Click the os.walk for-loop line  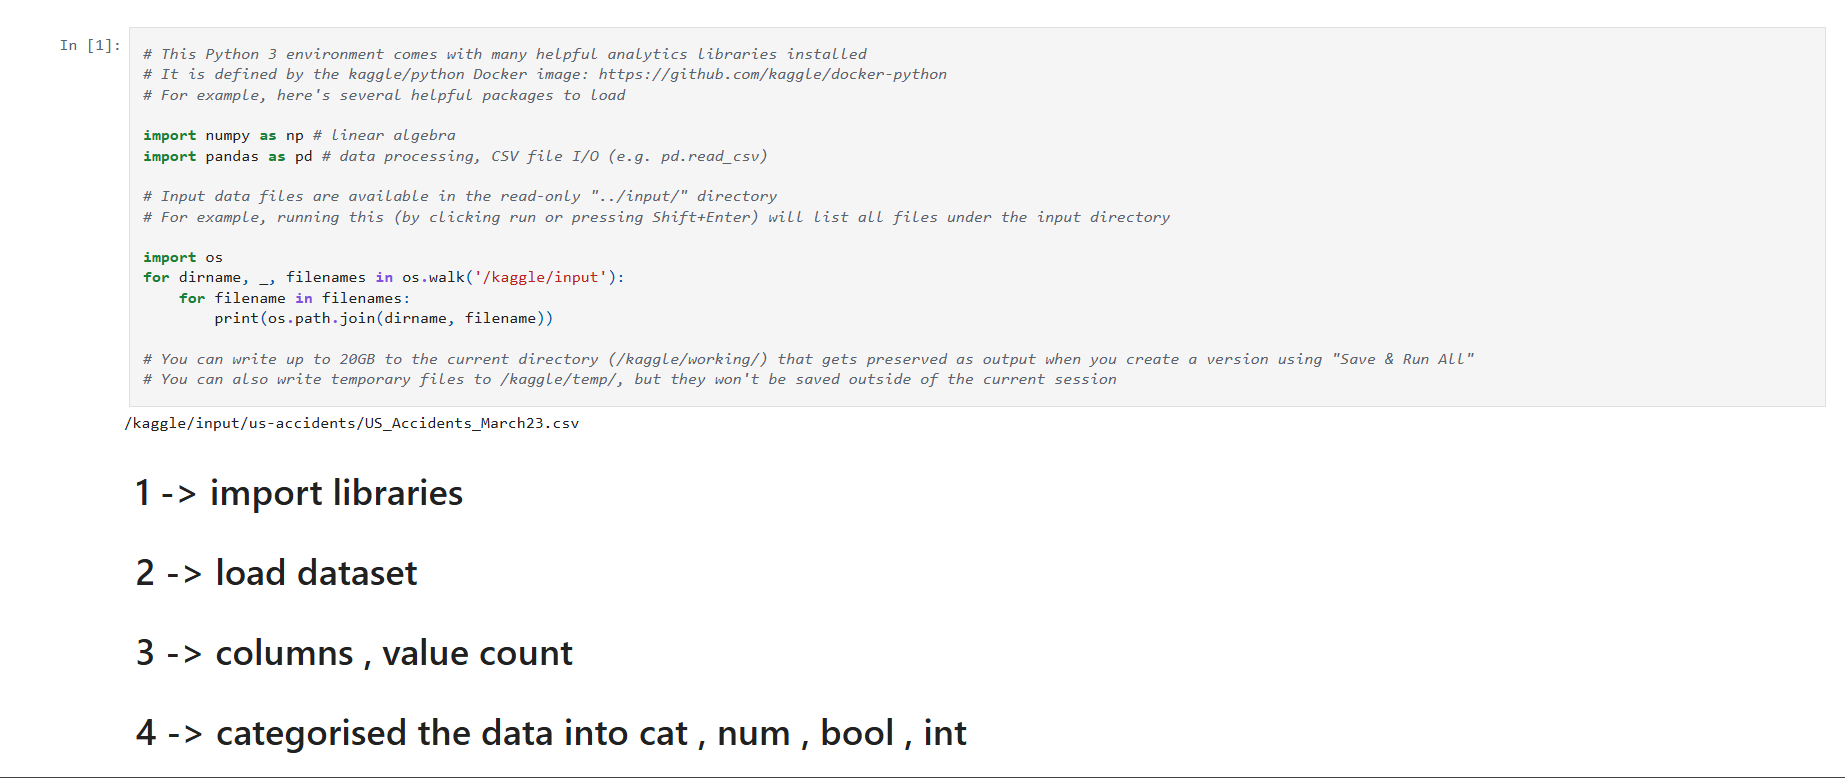383,277
